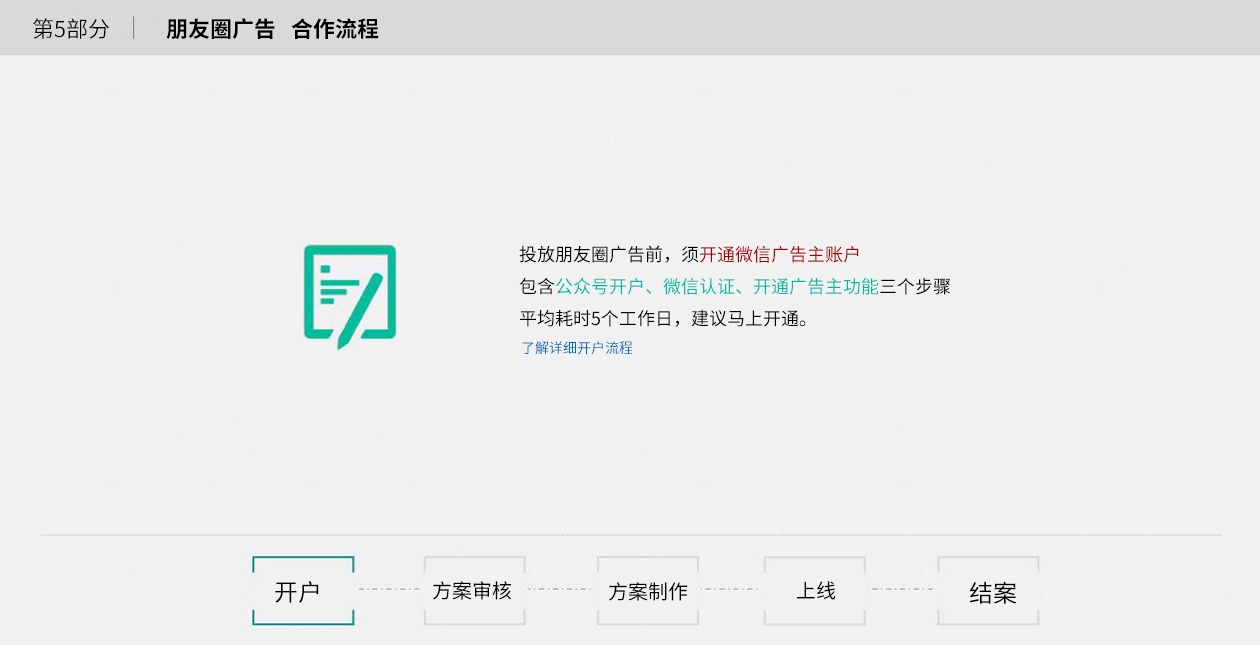Go to the 方案审核 step
The height and width of the screenshot is (645, 1260).
[474, 591]
